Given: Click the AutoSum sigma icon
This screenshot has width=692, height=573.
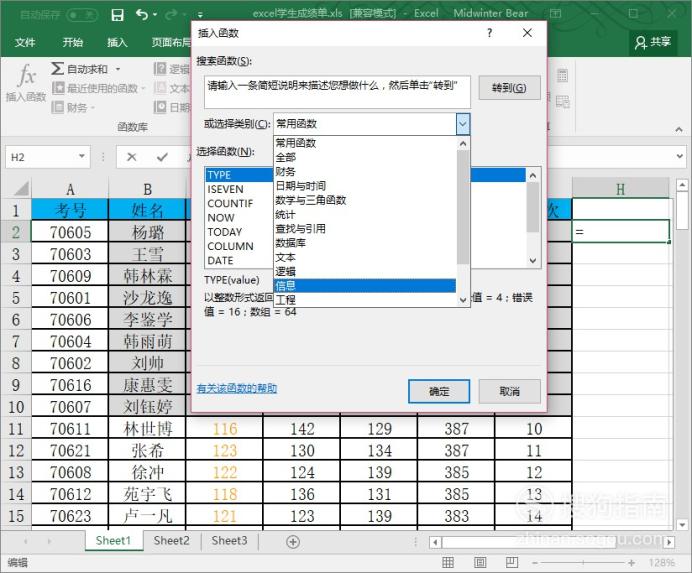Looking at the screenshot, I should [x=57, y=68].
